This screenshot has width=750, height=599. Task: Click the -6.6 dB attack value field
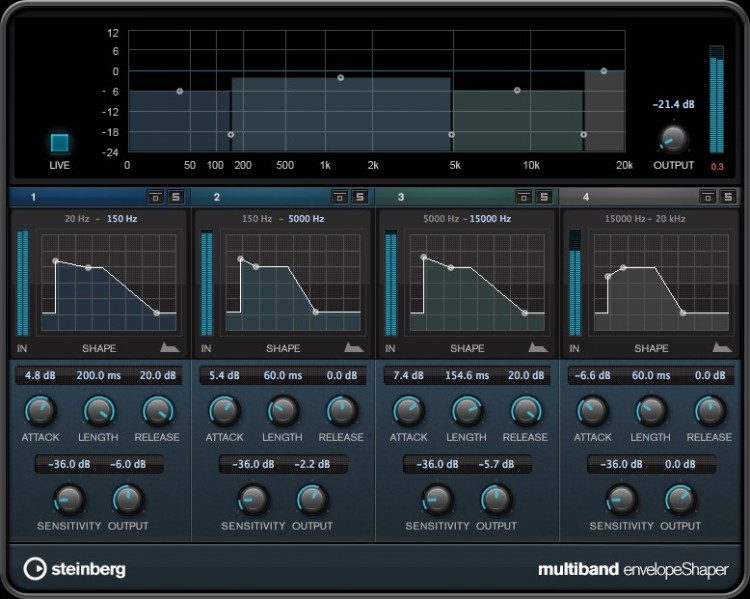(x=593, y=376)
